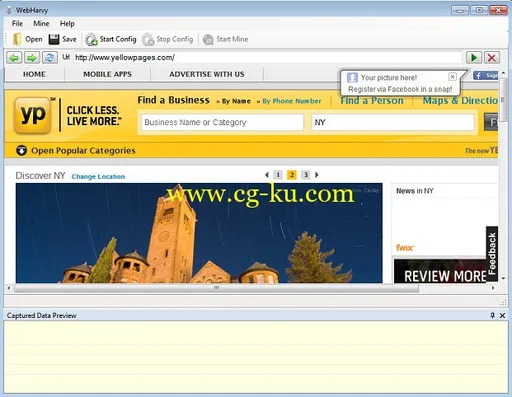Select the ADVERTISE WITH US tab
This screenshot has width=512, height=397.
207,74
